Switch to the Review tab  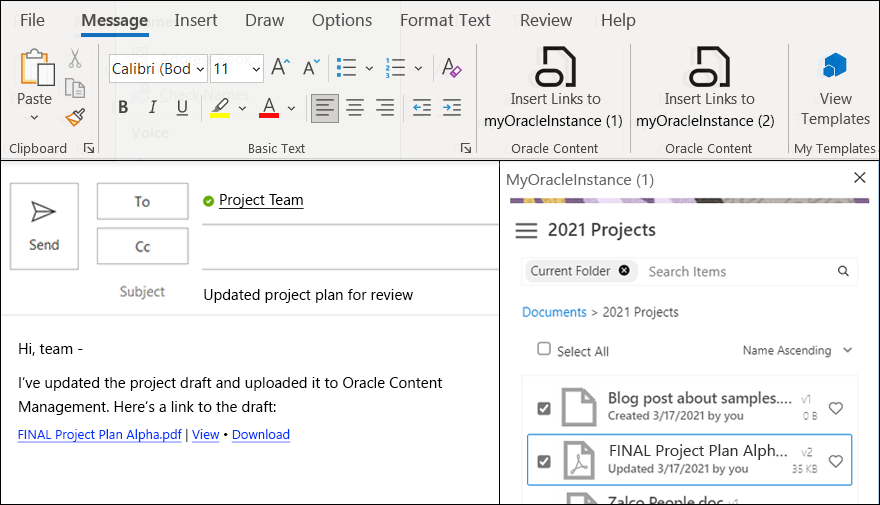[x=546, y=20]
